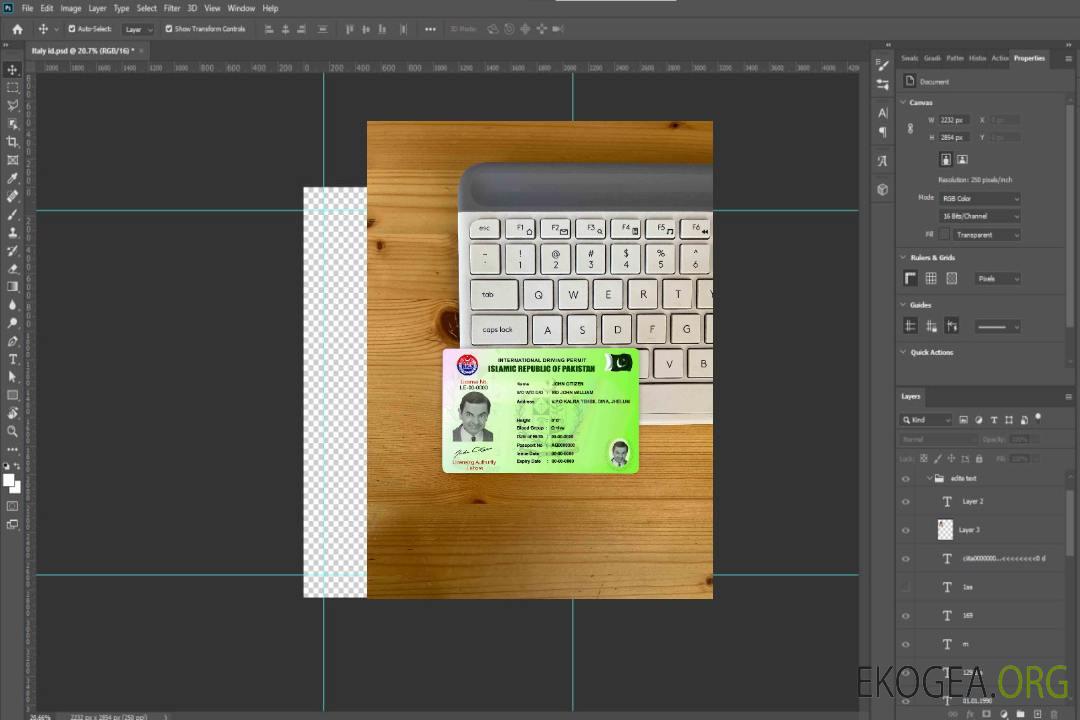
Task: Select the Horizontal Type tool
Action: click(x=13, y=359)
